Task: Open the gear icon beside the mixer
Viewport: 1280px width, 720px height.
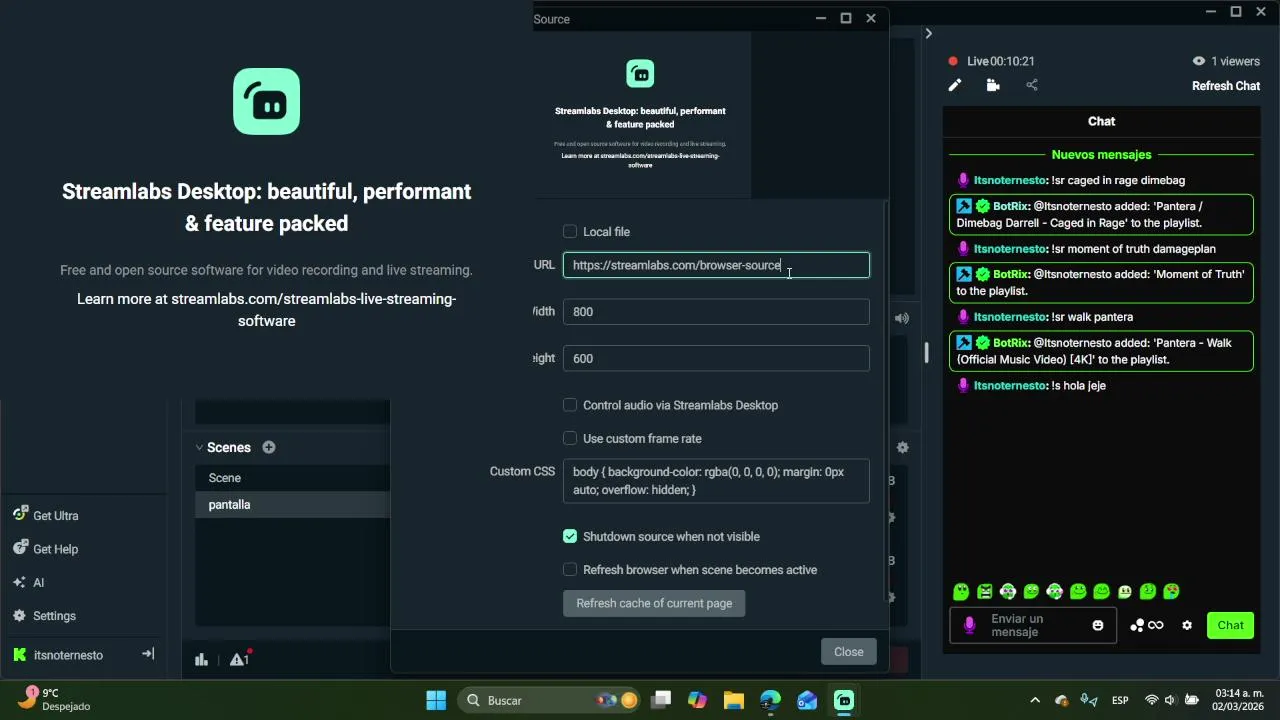Action: point(902,448)
